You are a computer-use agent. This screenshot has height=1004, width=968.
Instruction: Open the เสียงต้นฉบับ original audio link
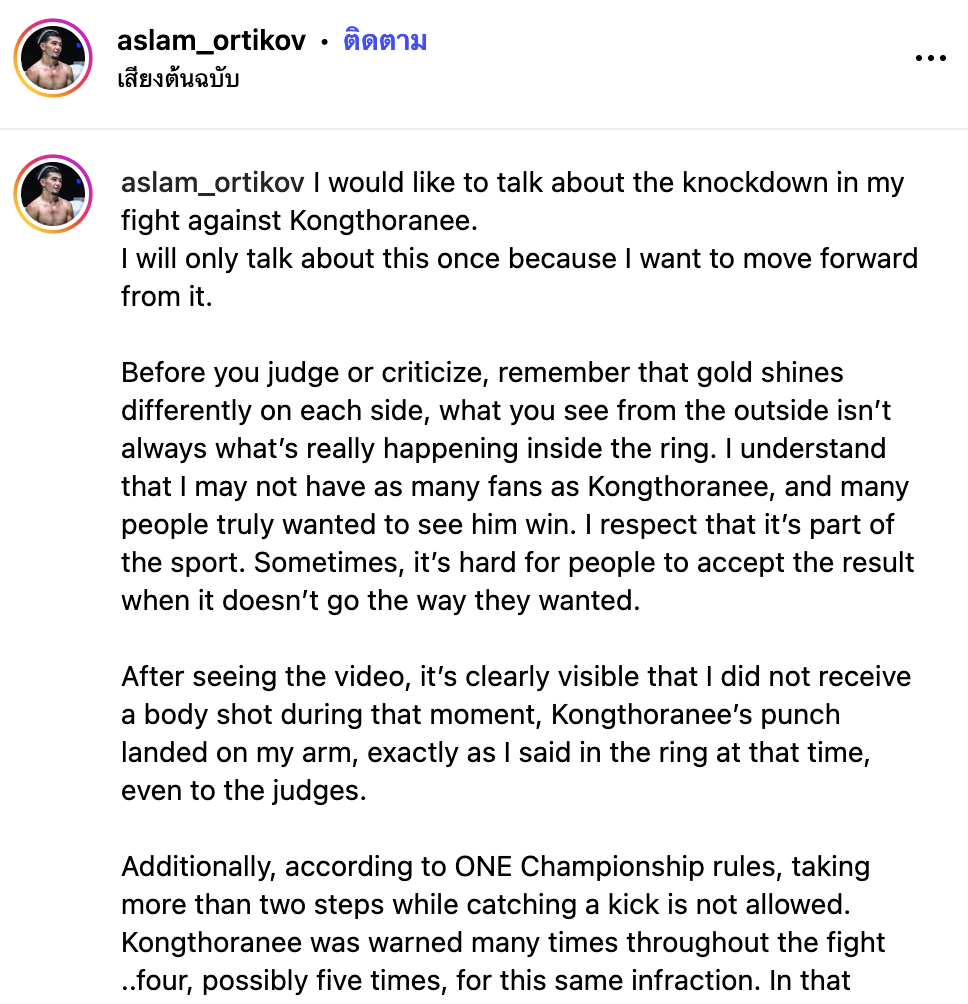[178, 79]
